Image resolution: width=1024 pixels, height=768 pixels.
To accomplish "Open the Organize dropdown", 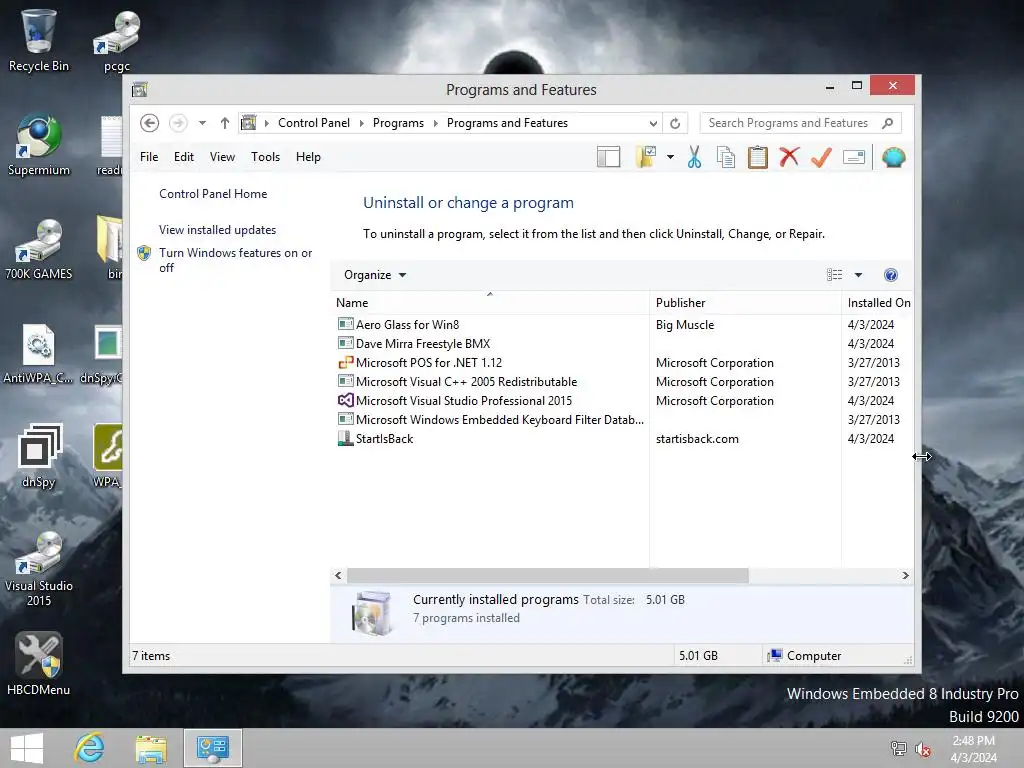I will coord(375,275).
